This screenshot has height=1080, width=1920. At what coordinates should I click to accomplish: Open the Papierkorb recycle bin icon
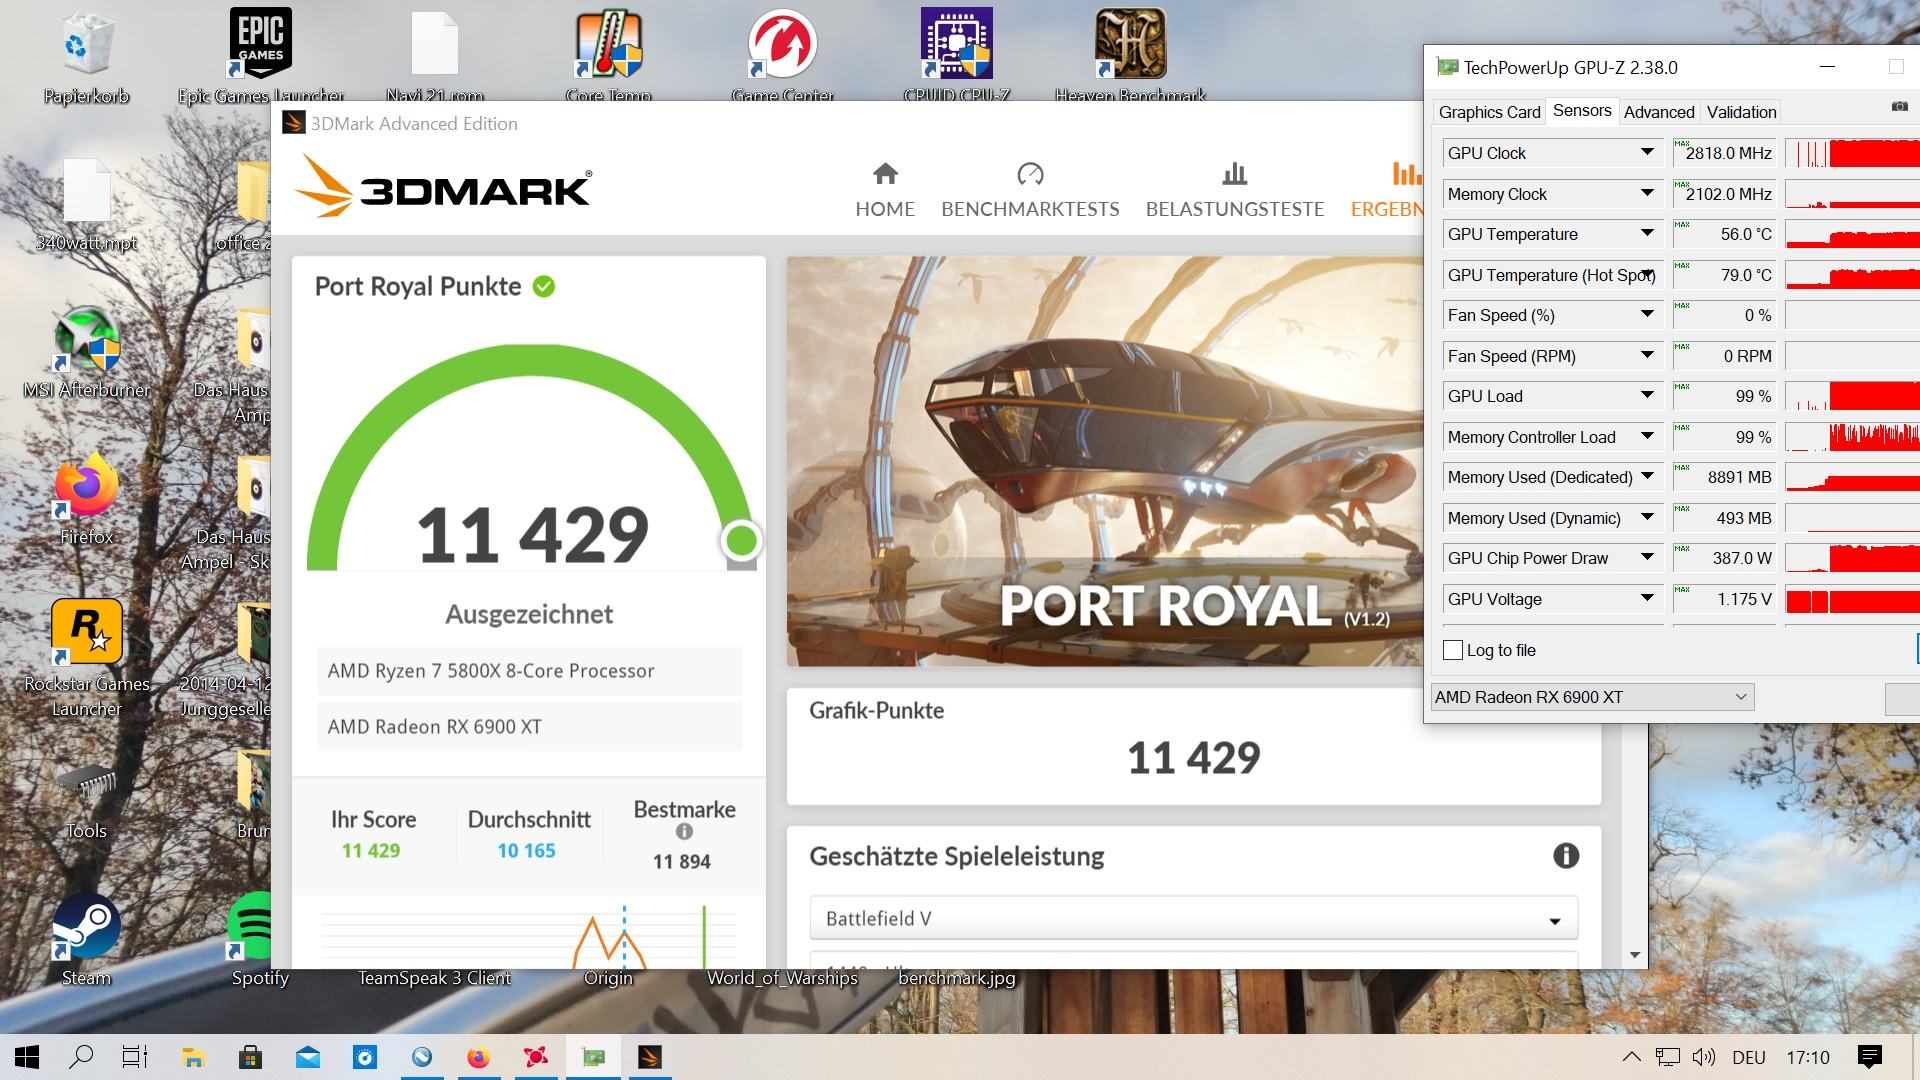[x=86, y=55]
